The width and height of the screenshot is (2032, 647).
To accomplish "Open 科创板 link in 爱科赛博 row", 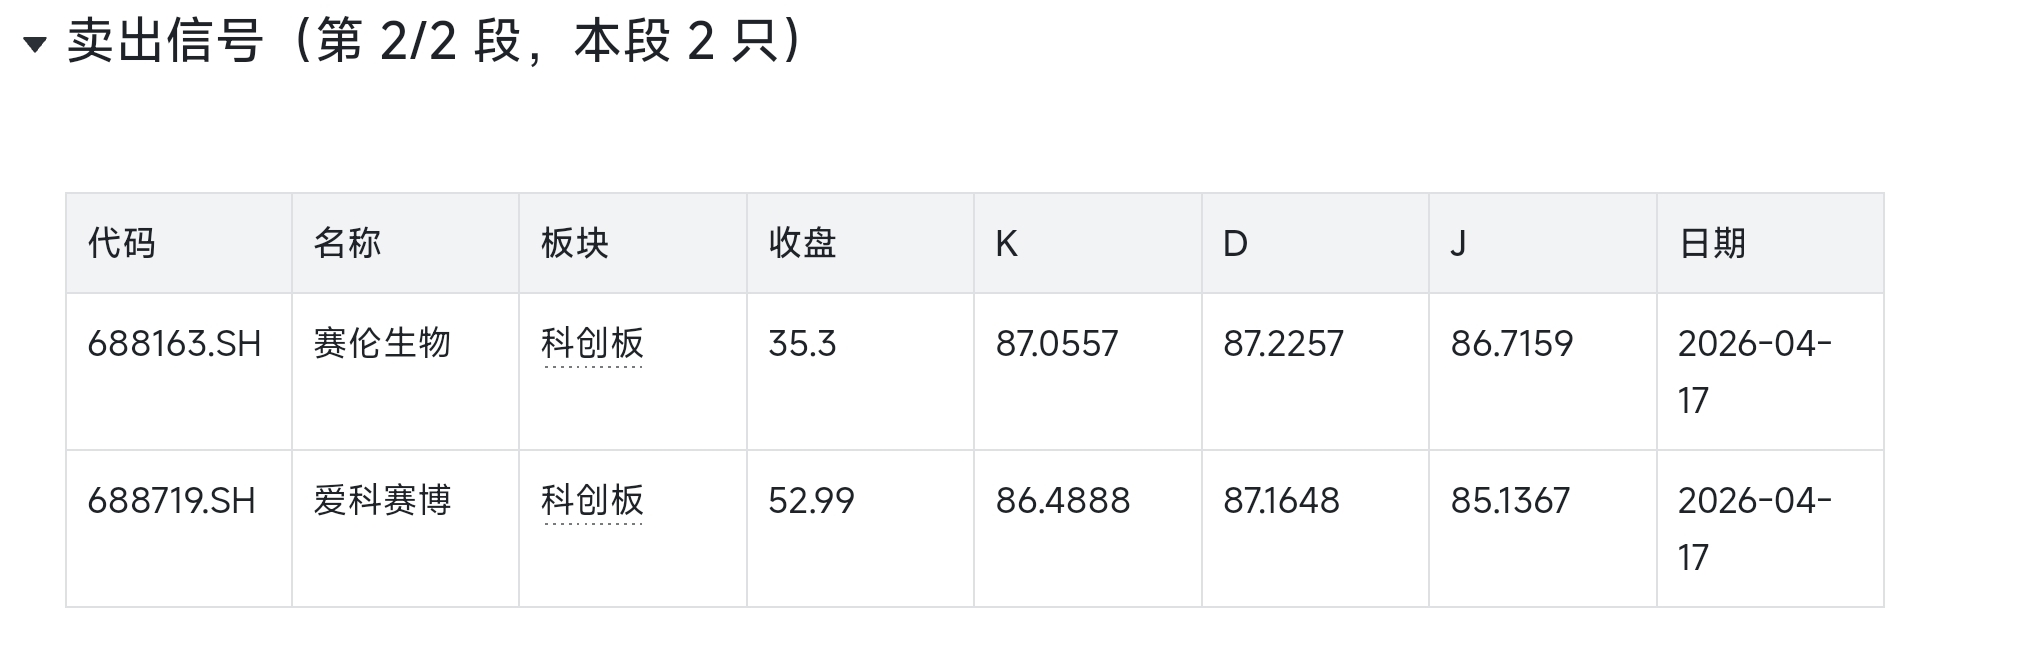I will [x=592, y=500].
